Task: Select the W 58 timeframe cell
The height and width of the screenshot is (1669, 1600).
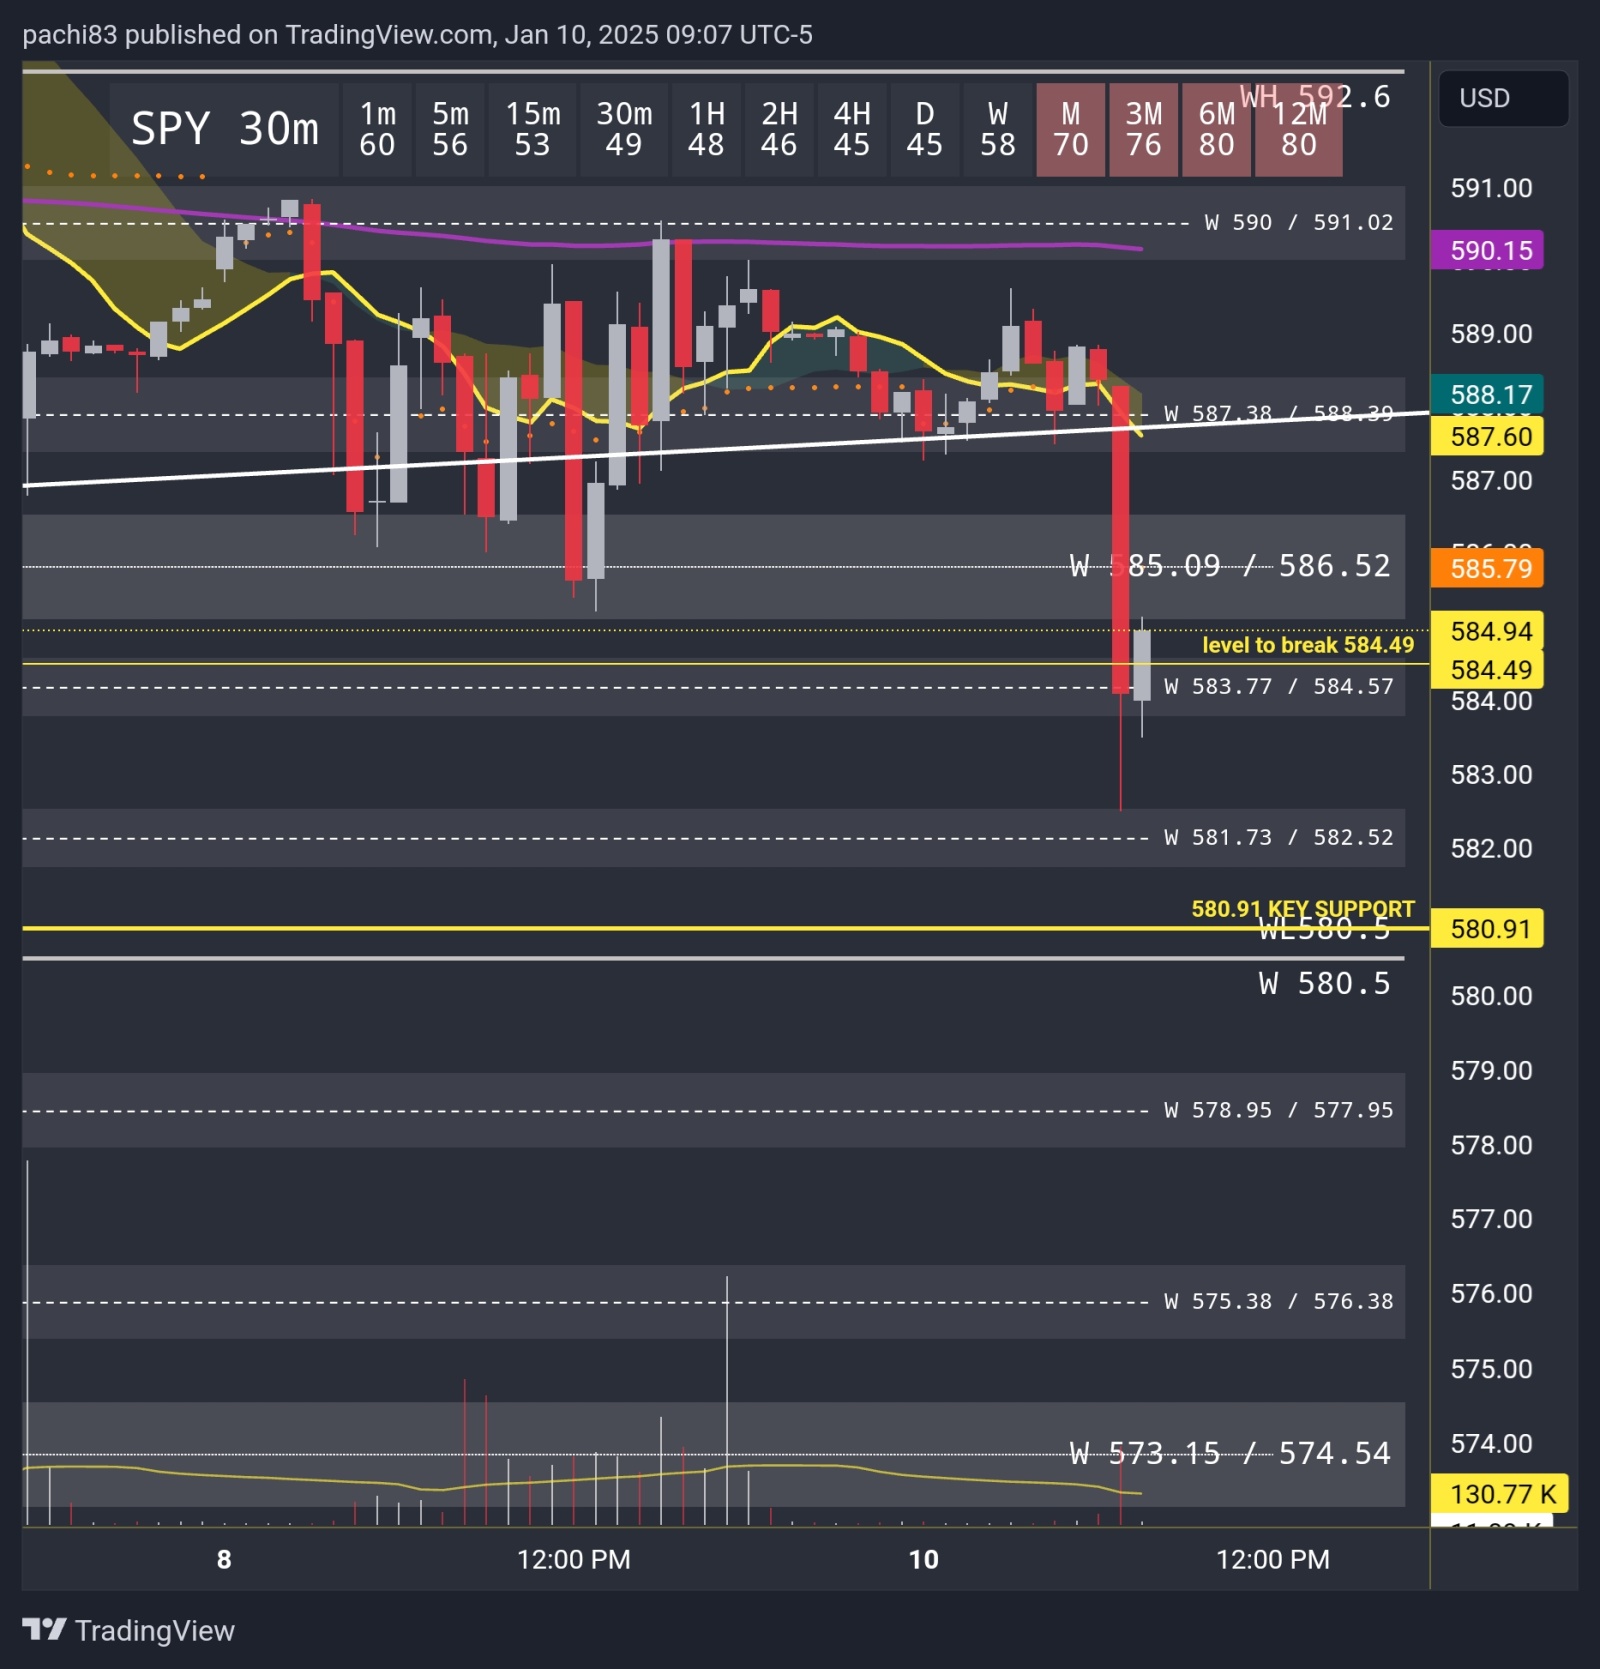Action: click(x=998, y=130)
